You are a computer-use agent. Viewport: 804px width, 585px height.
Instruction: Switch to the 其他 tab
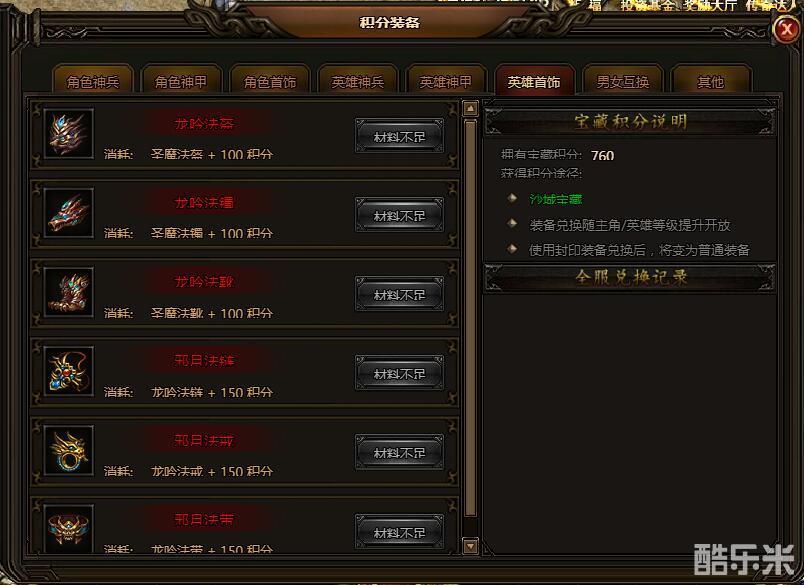coord(711,80)
